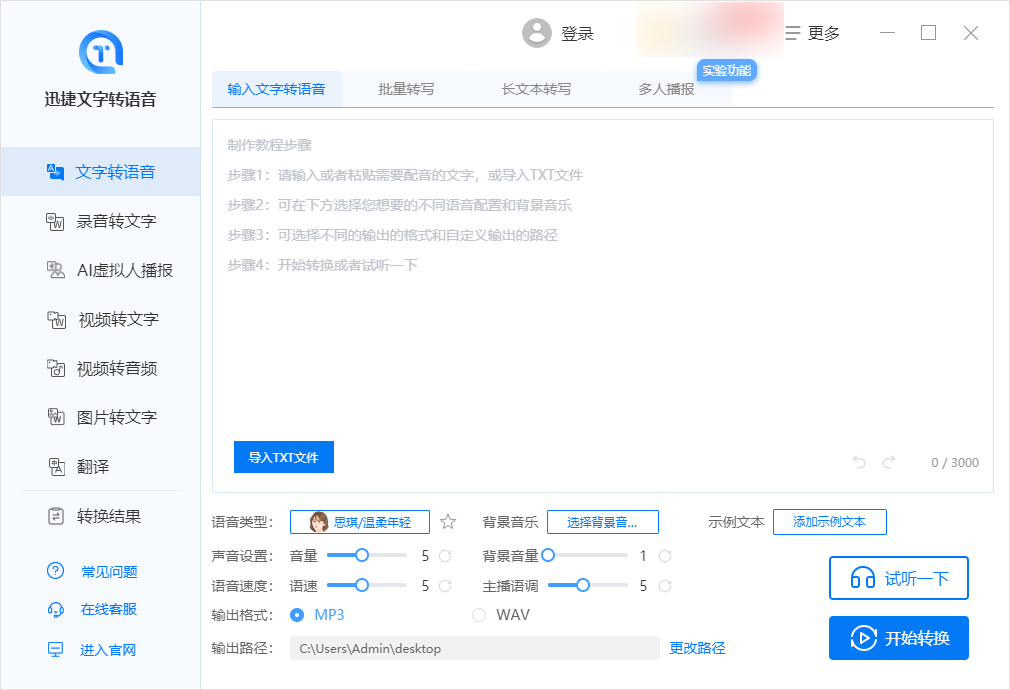Click the redo arrow in text editor
The height and width of the screenshot is (690, 1010).
coord(889,462)
